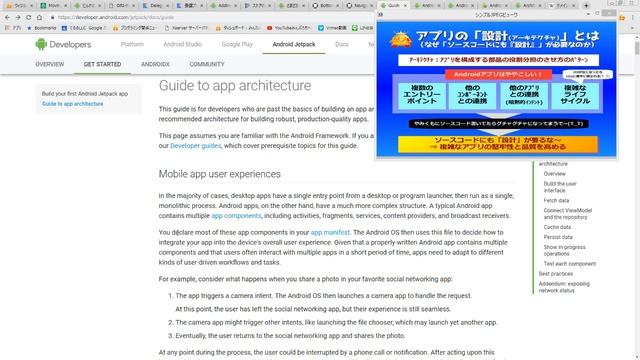Click the Mobile app user experiences heading
The image size is (640, 360).
point(220,174)
